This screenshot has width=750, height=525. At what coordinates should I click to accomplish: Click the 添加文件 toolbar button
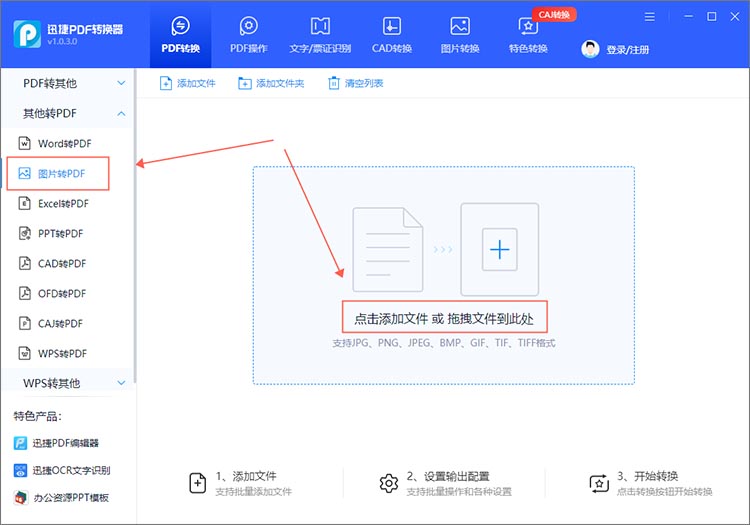click(x=188, y=83)
